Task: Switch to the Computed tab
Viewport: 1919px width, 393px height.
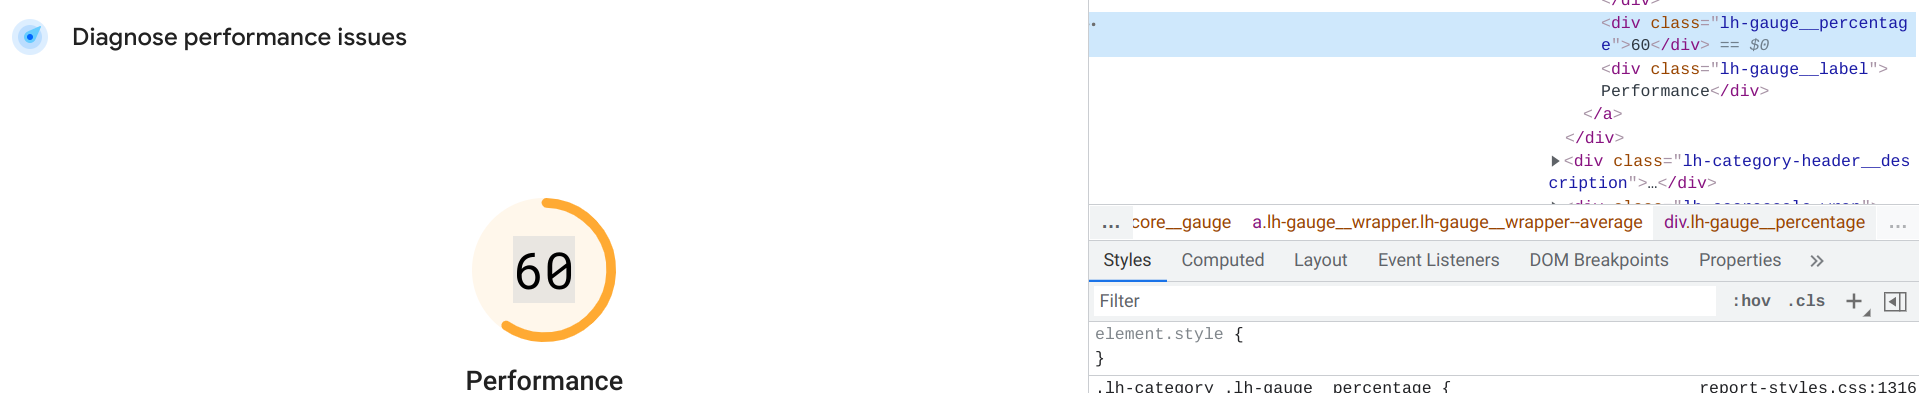Action: tap(1222, 260)
